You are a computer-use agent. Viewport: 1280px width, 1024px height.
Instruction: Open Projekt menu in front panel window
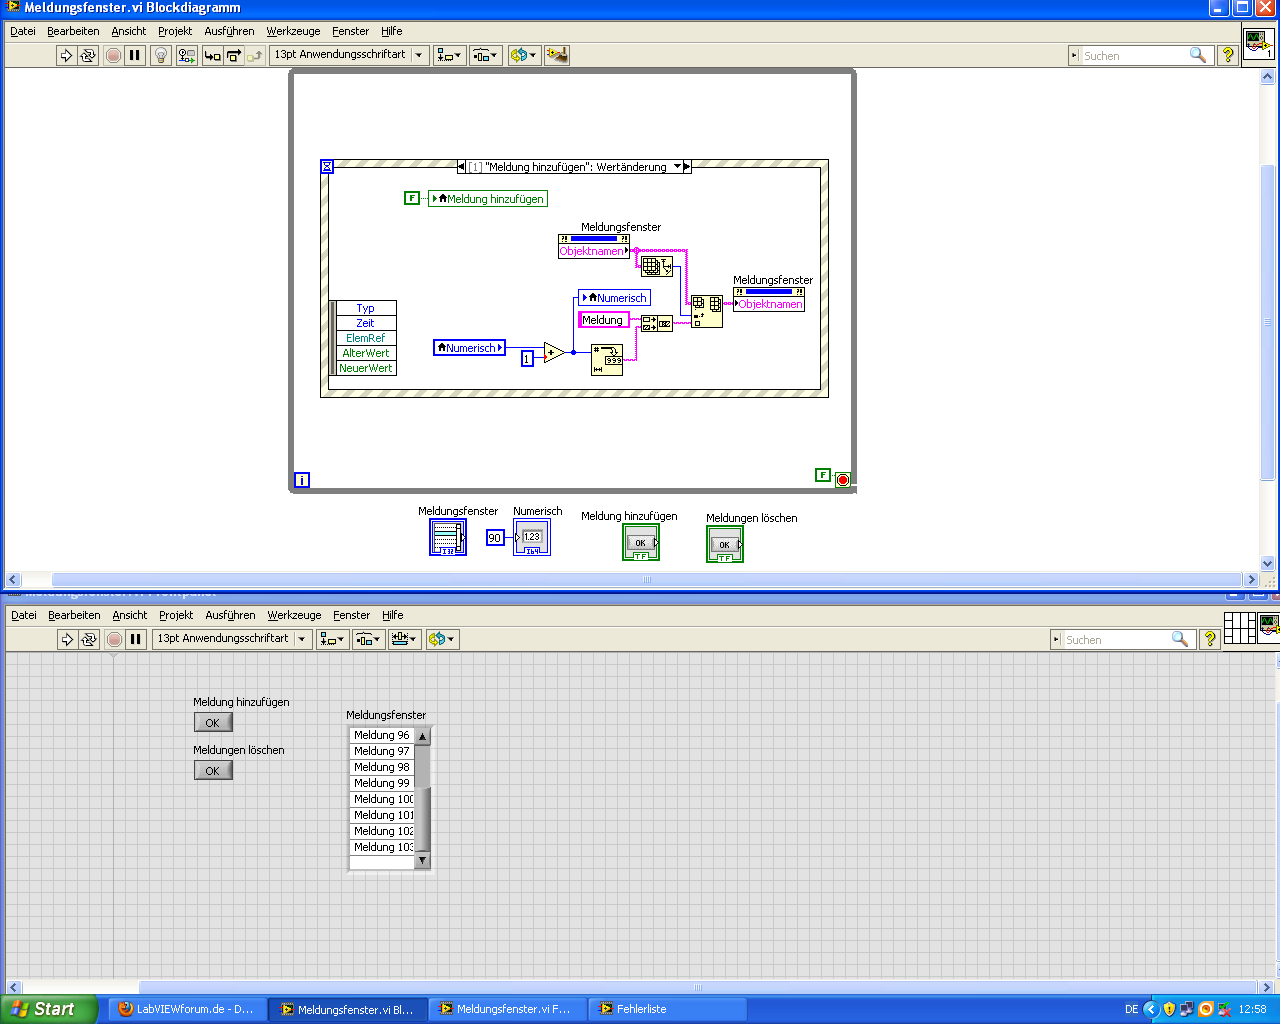[x=176, y=615]
